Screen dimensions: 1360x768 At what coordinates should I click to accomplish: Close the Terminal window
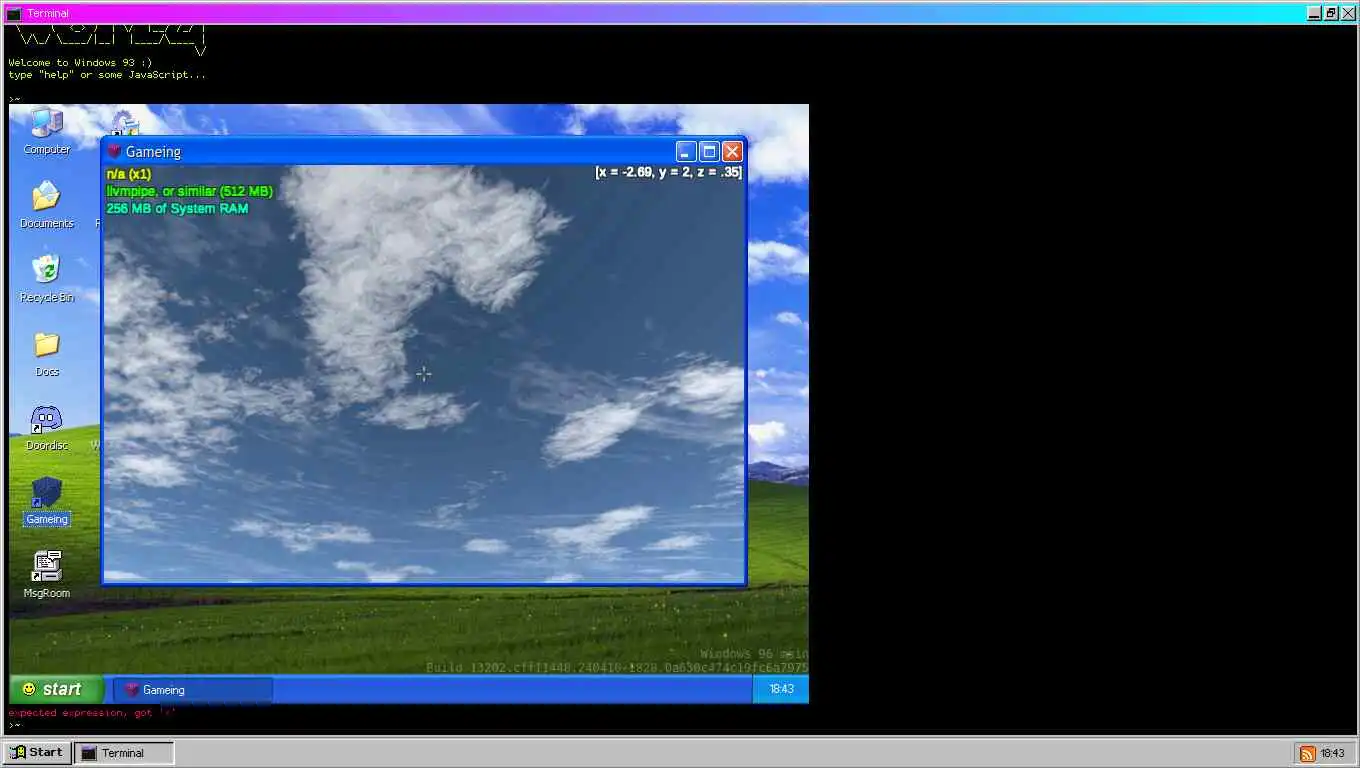(1346, 13)
